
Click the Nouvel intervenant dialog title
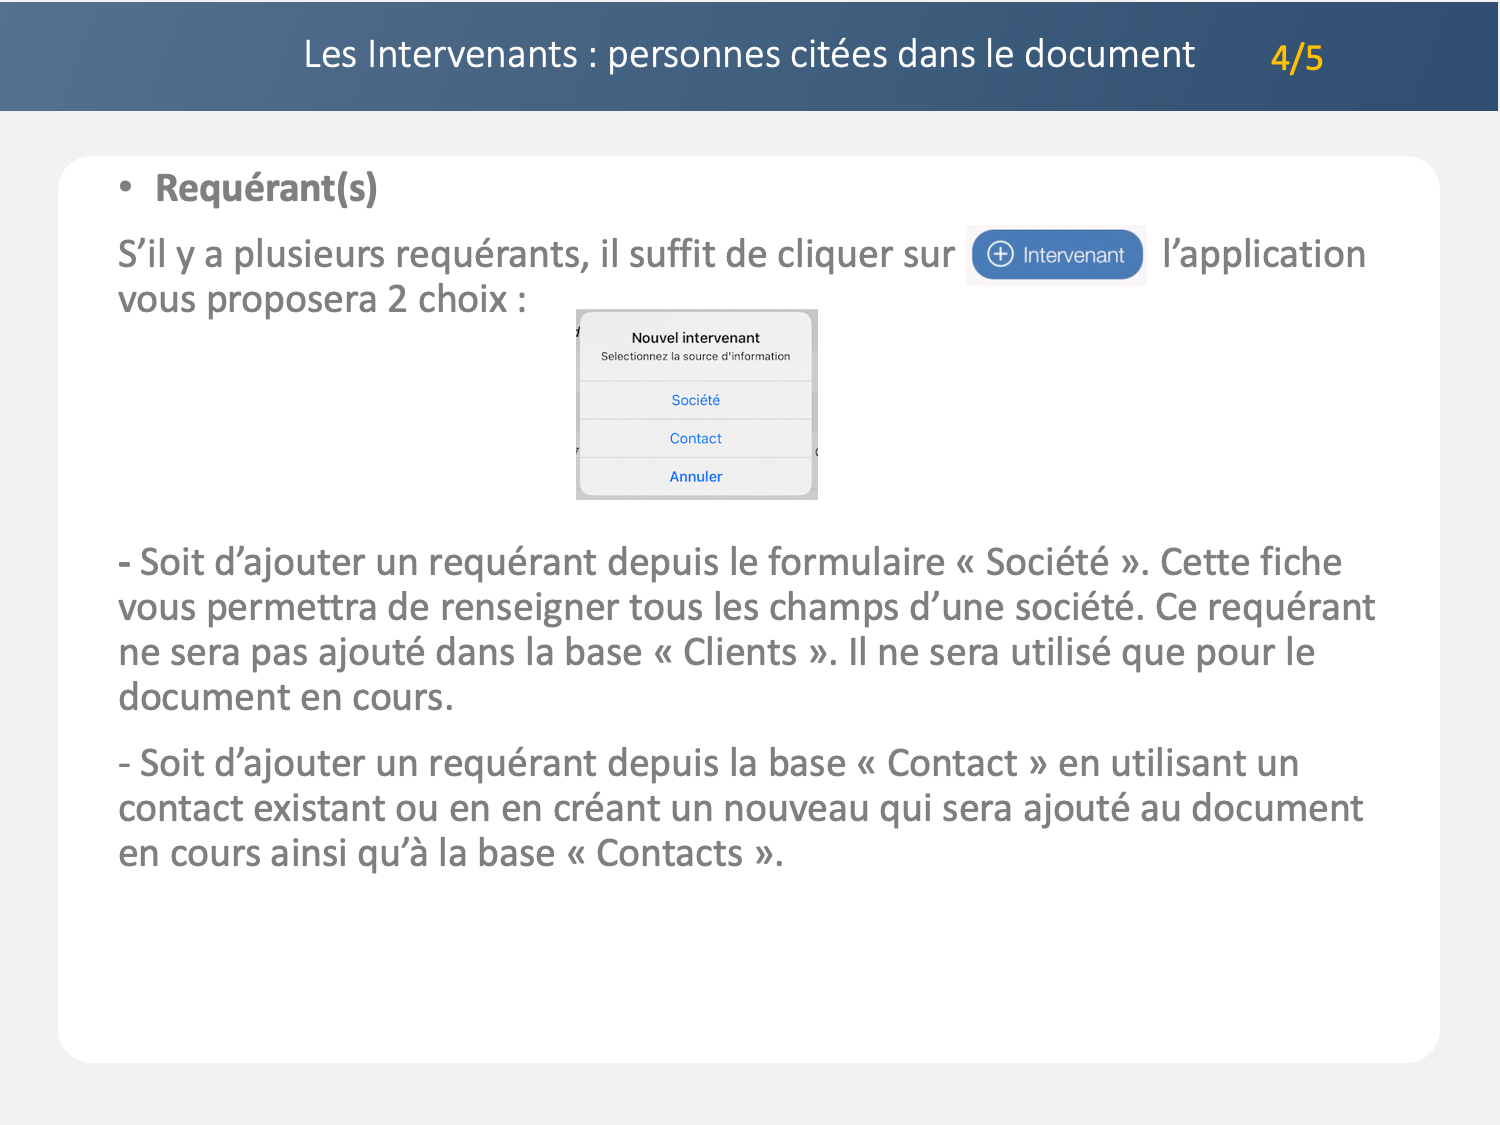[695, 338]
